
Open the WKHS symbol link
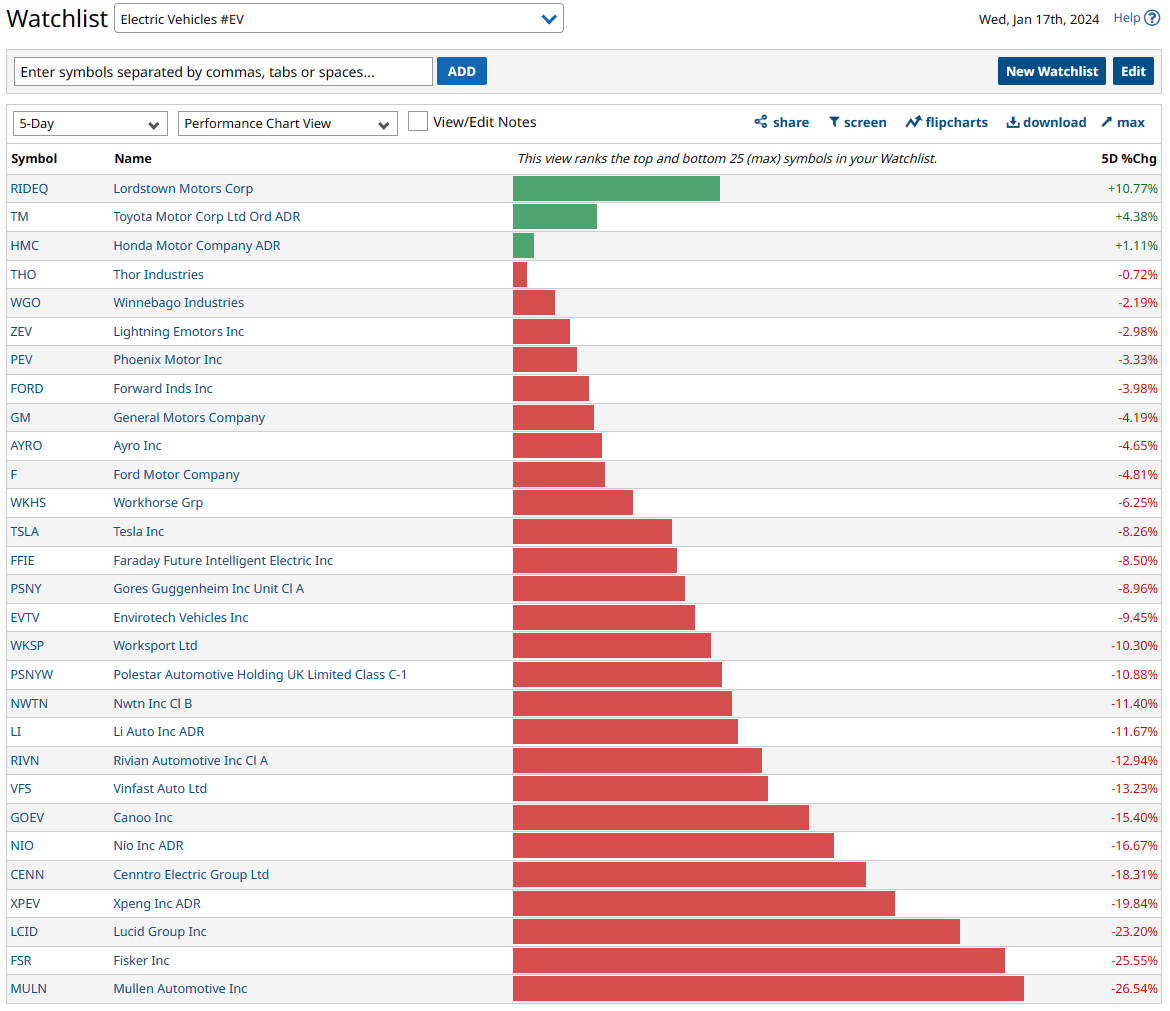[x=28, y=503]
